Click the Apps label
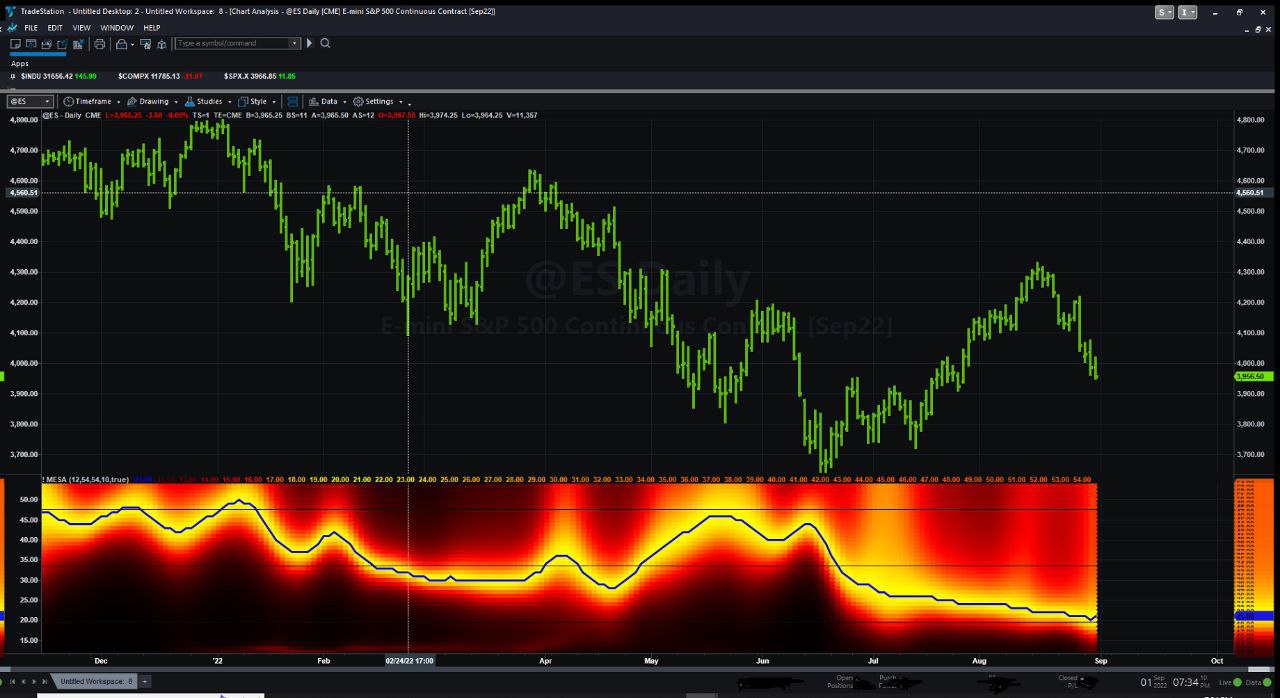 click(x=20, y=63)
